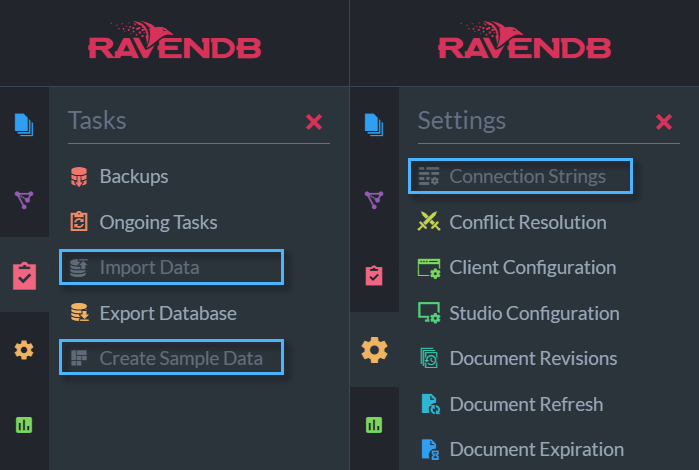Click the Ongoing Tasks clipboard icon

point(79,222)
